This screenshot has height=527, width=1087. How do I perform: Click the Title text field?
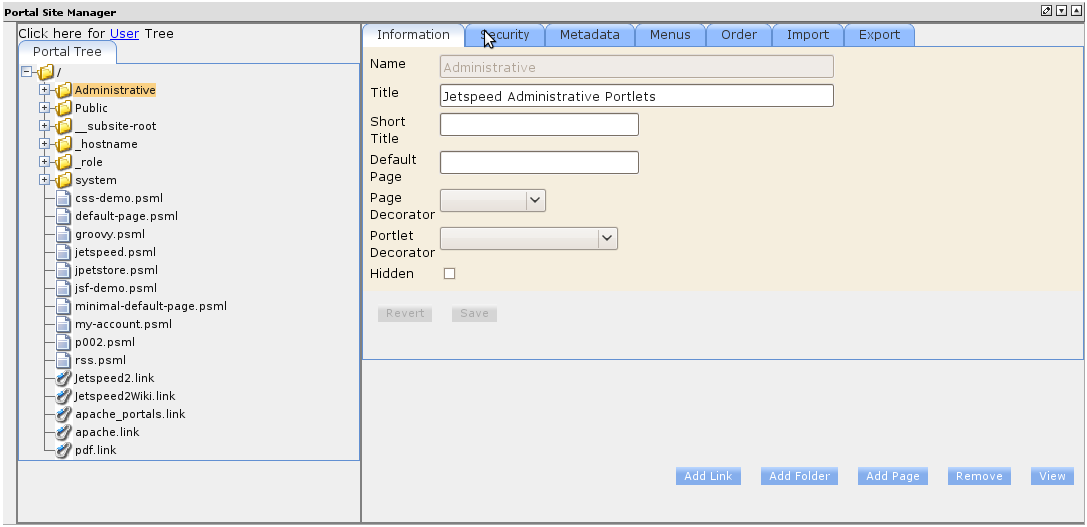point(636,96)
